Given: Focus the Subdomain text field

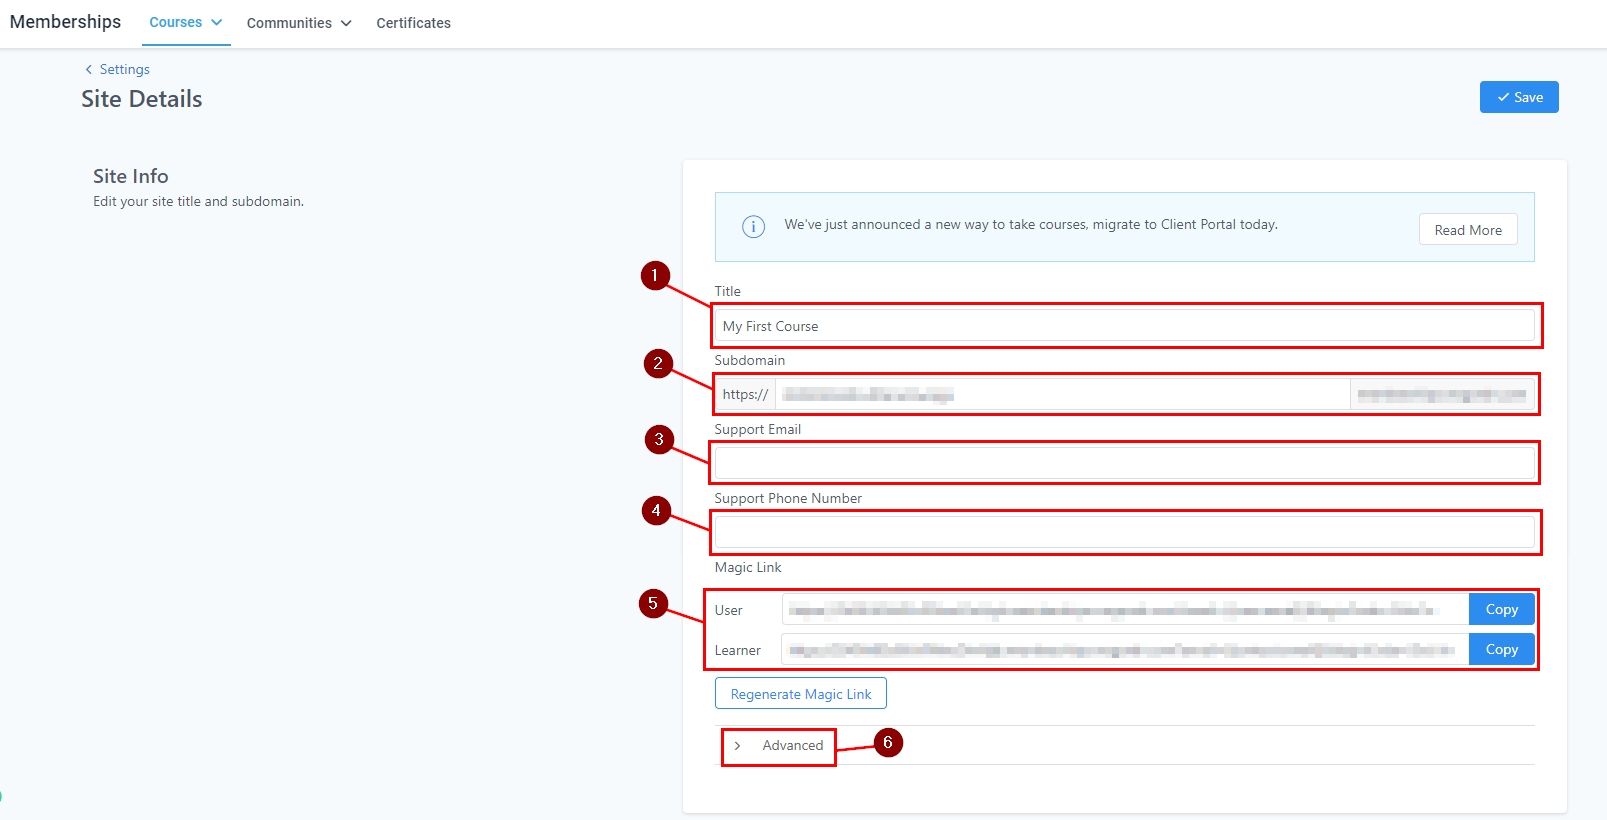Looking at the screenshot, I should click(x=1060, y=395).
